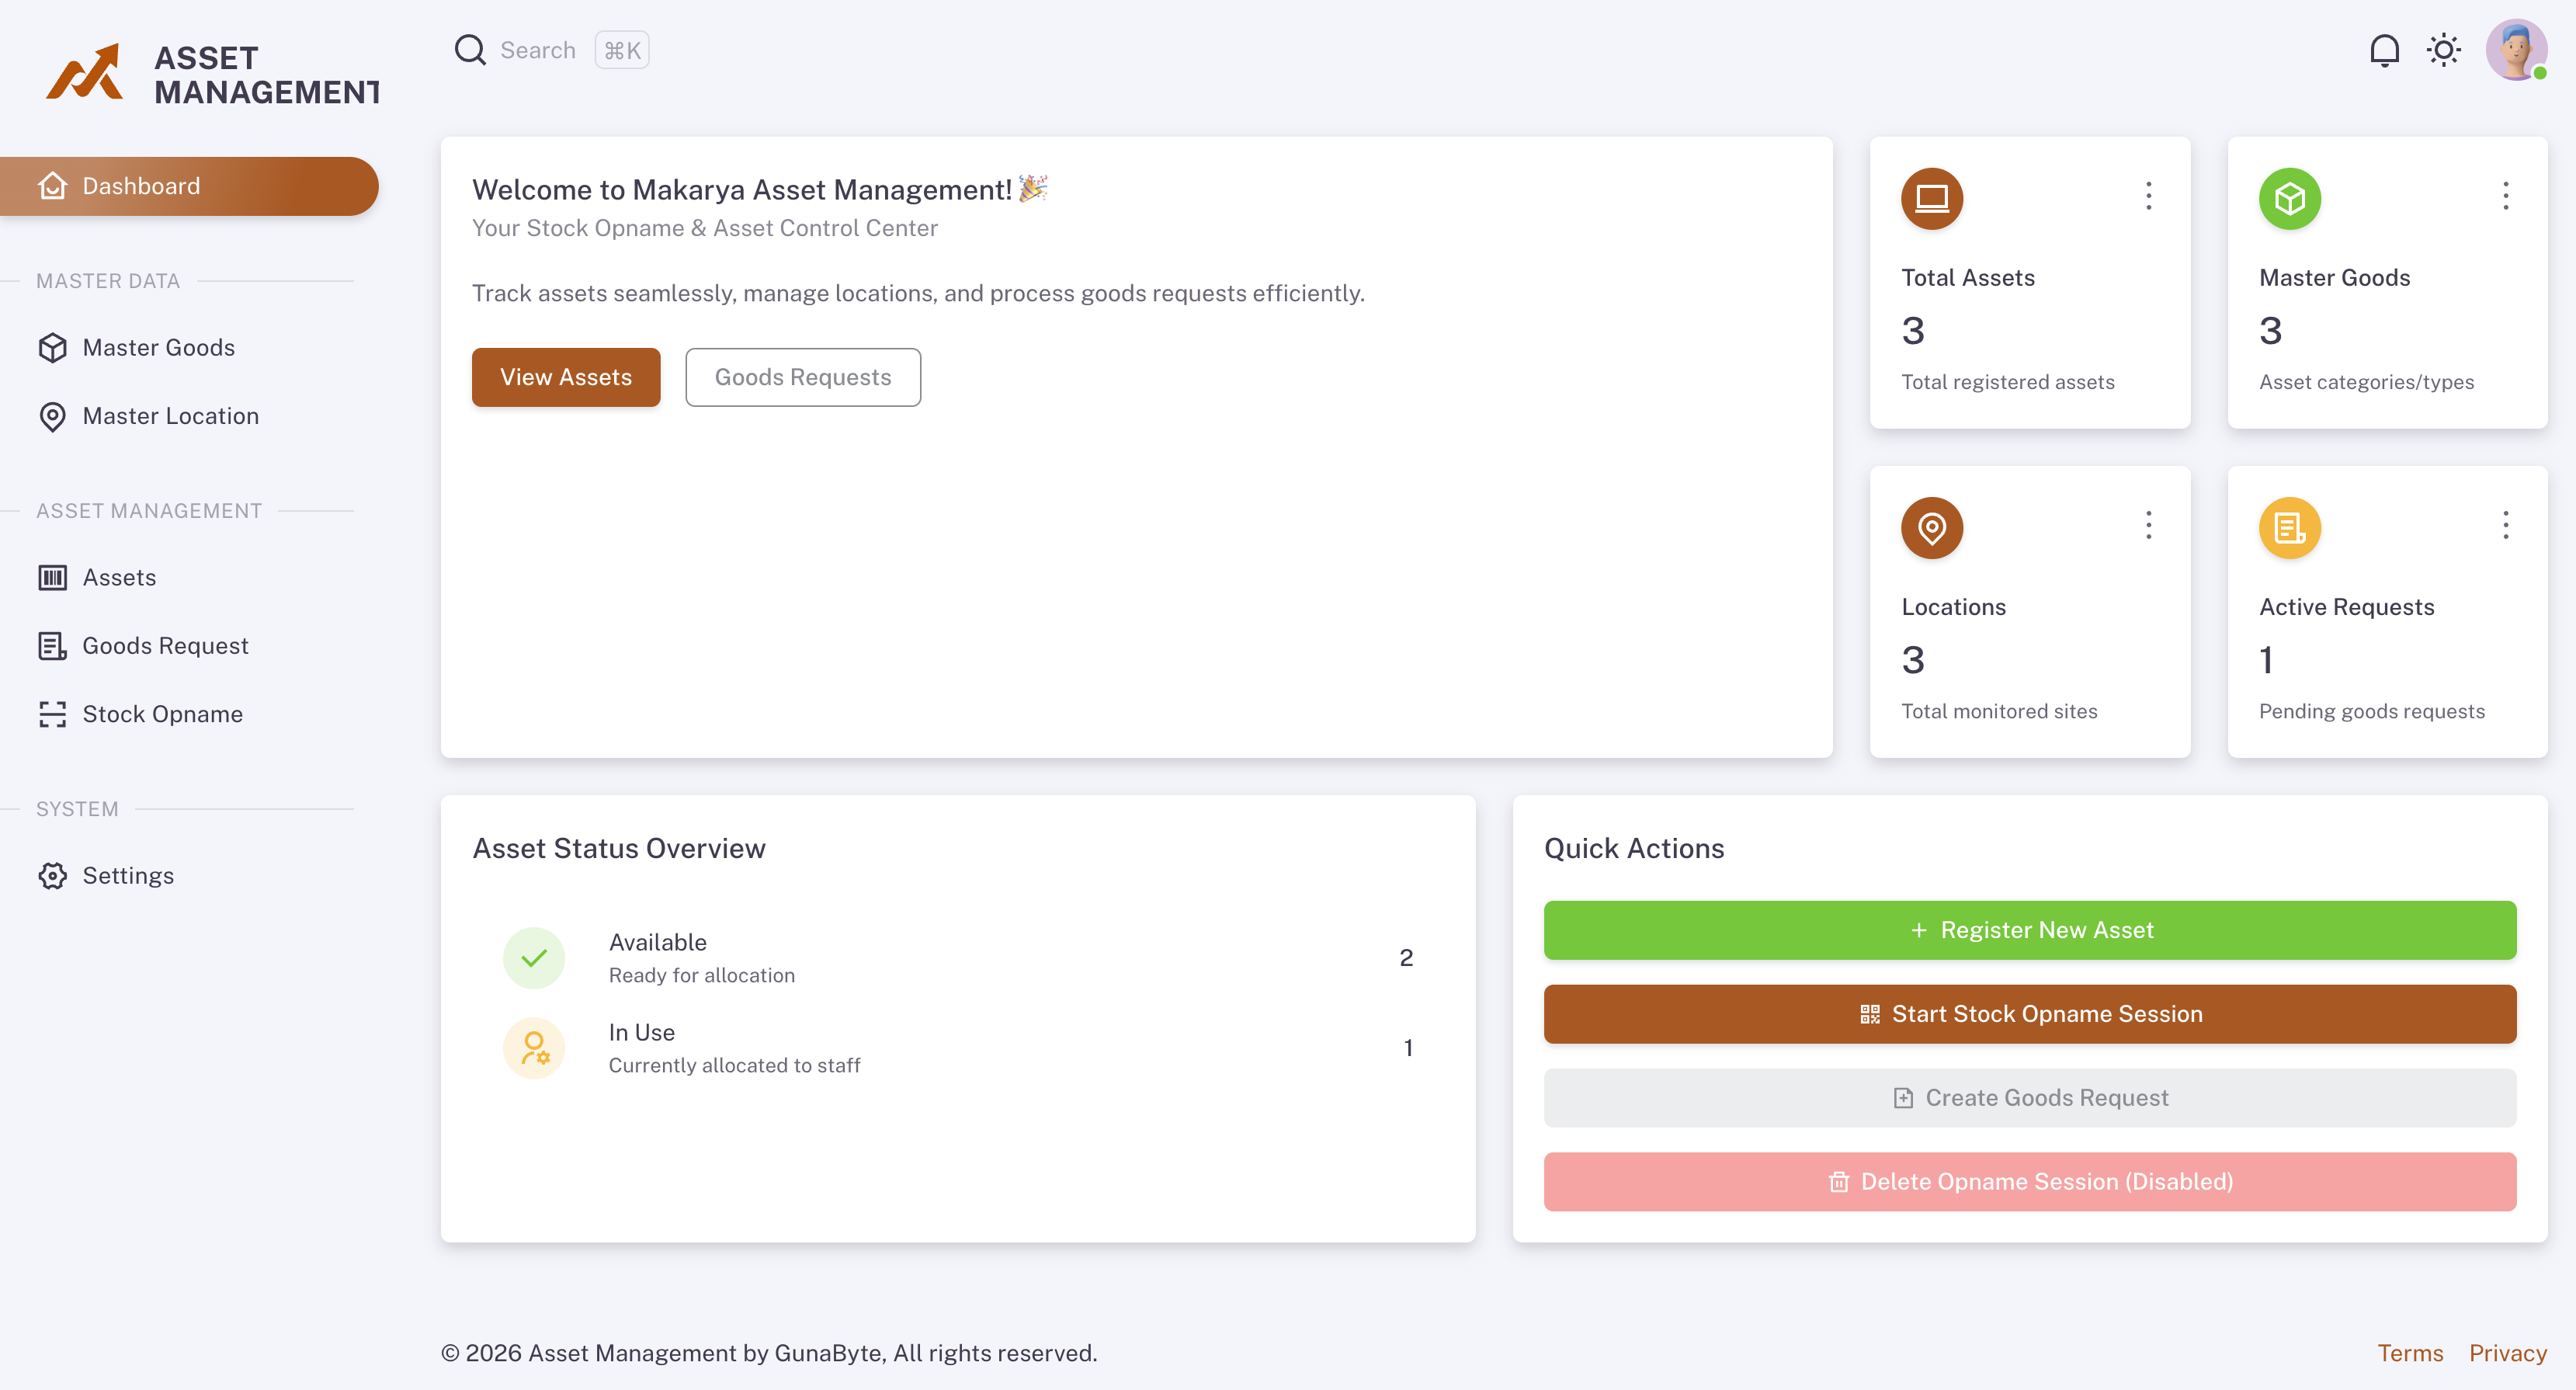The image size is (2576, 1390).
Task: Click Register New Asset button
Action: [x=2030, y=930]
